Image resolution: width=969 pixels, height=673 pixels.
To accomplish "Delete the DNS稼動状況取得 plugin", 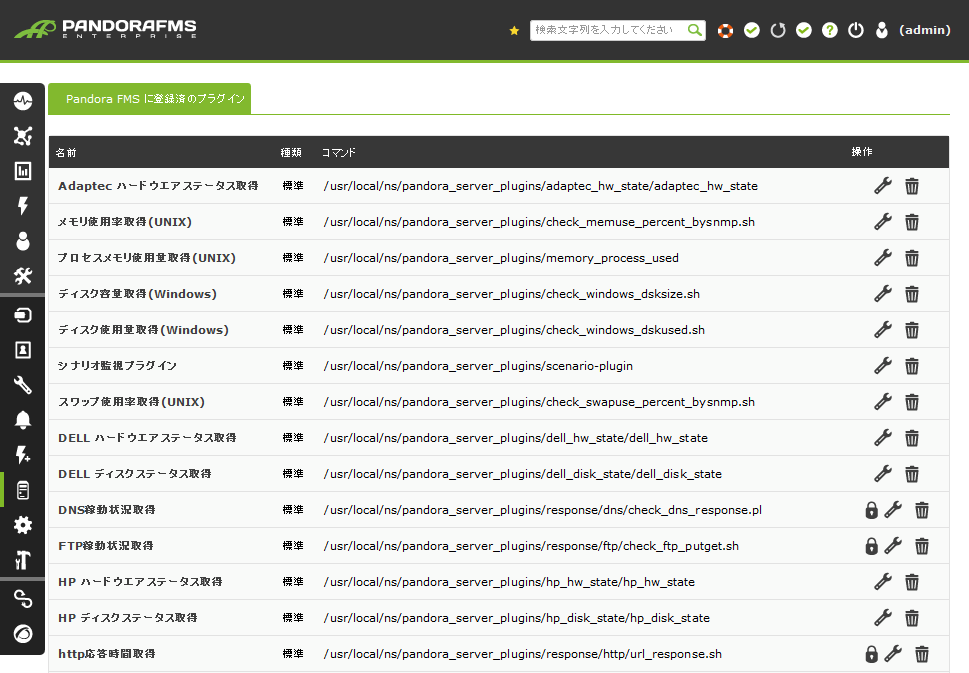I will click(x=922, y=510).
